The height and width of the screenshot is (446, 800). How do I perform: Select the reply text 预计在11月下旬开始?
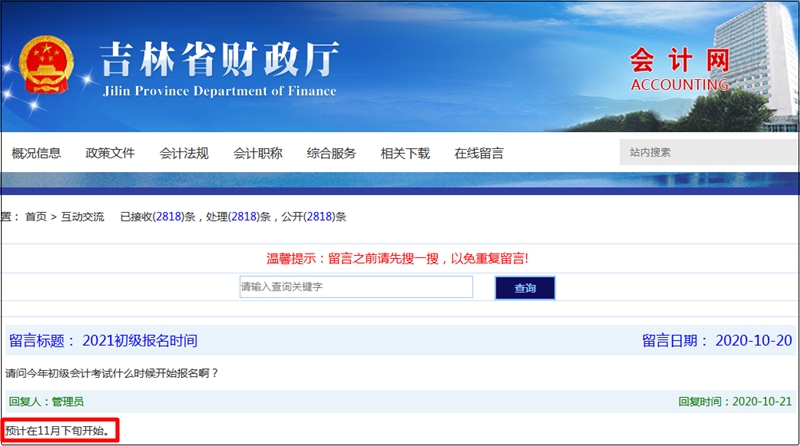[57, 431]
